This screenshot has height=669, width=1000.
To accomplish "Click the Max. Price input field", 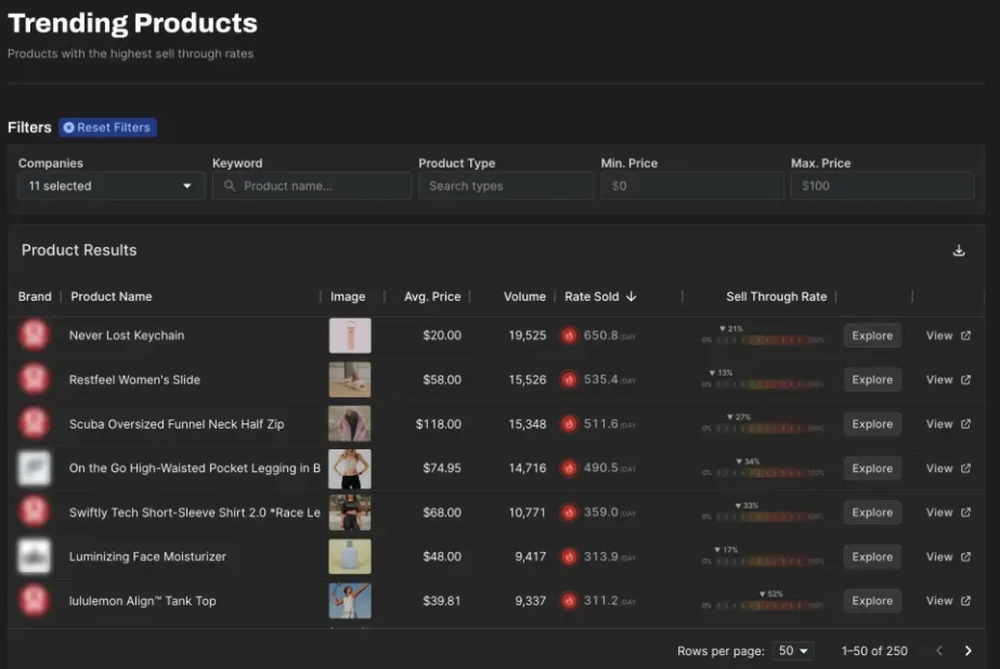I will point(882,186).
